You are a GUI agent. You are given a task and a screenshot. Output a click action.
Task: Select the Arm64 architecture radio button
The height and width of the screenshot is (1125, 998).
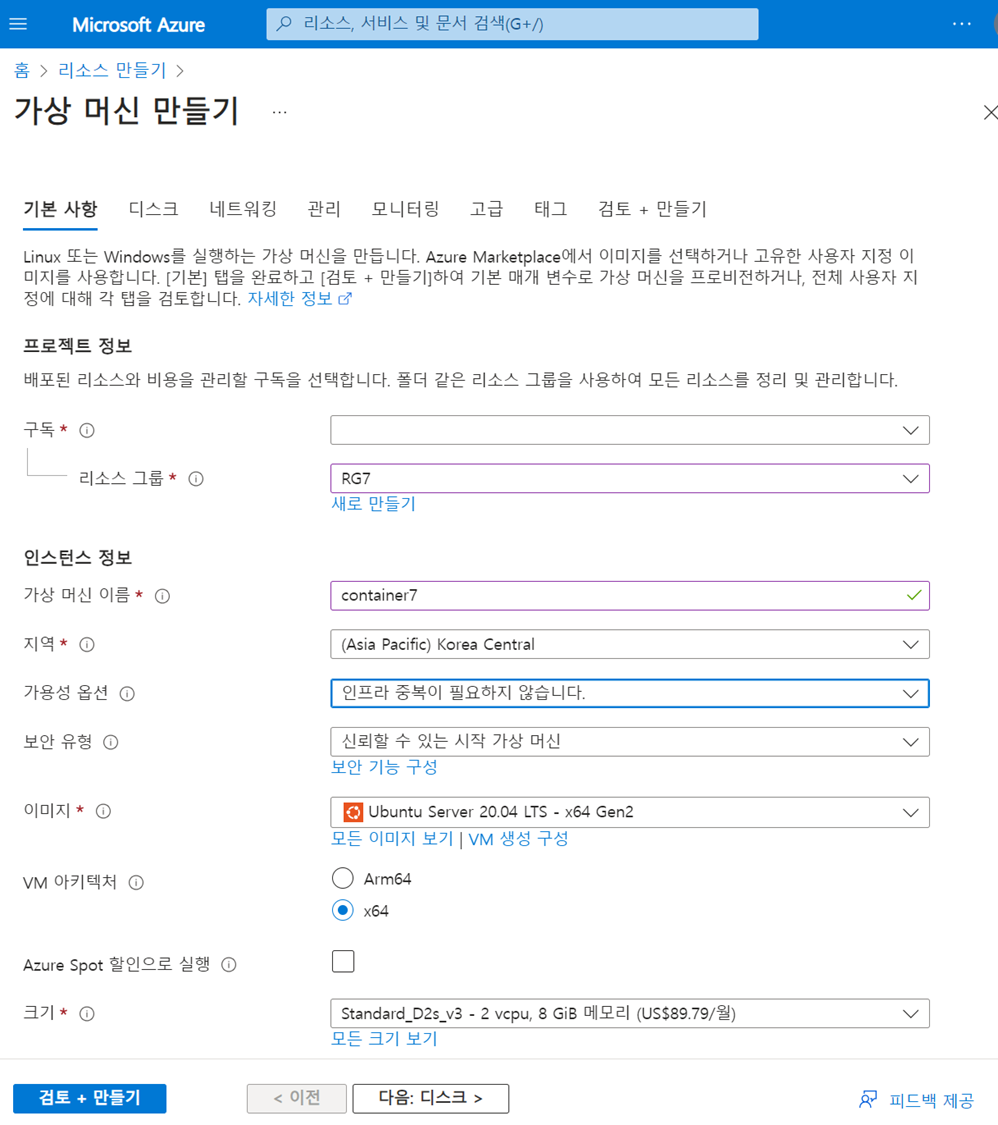point(343,878)
